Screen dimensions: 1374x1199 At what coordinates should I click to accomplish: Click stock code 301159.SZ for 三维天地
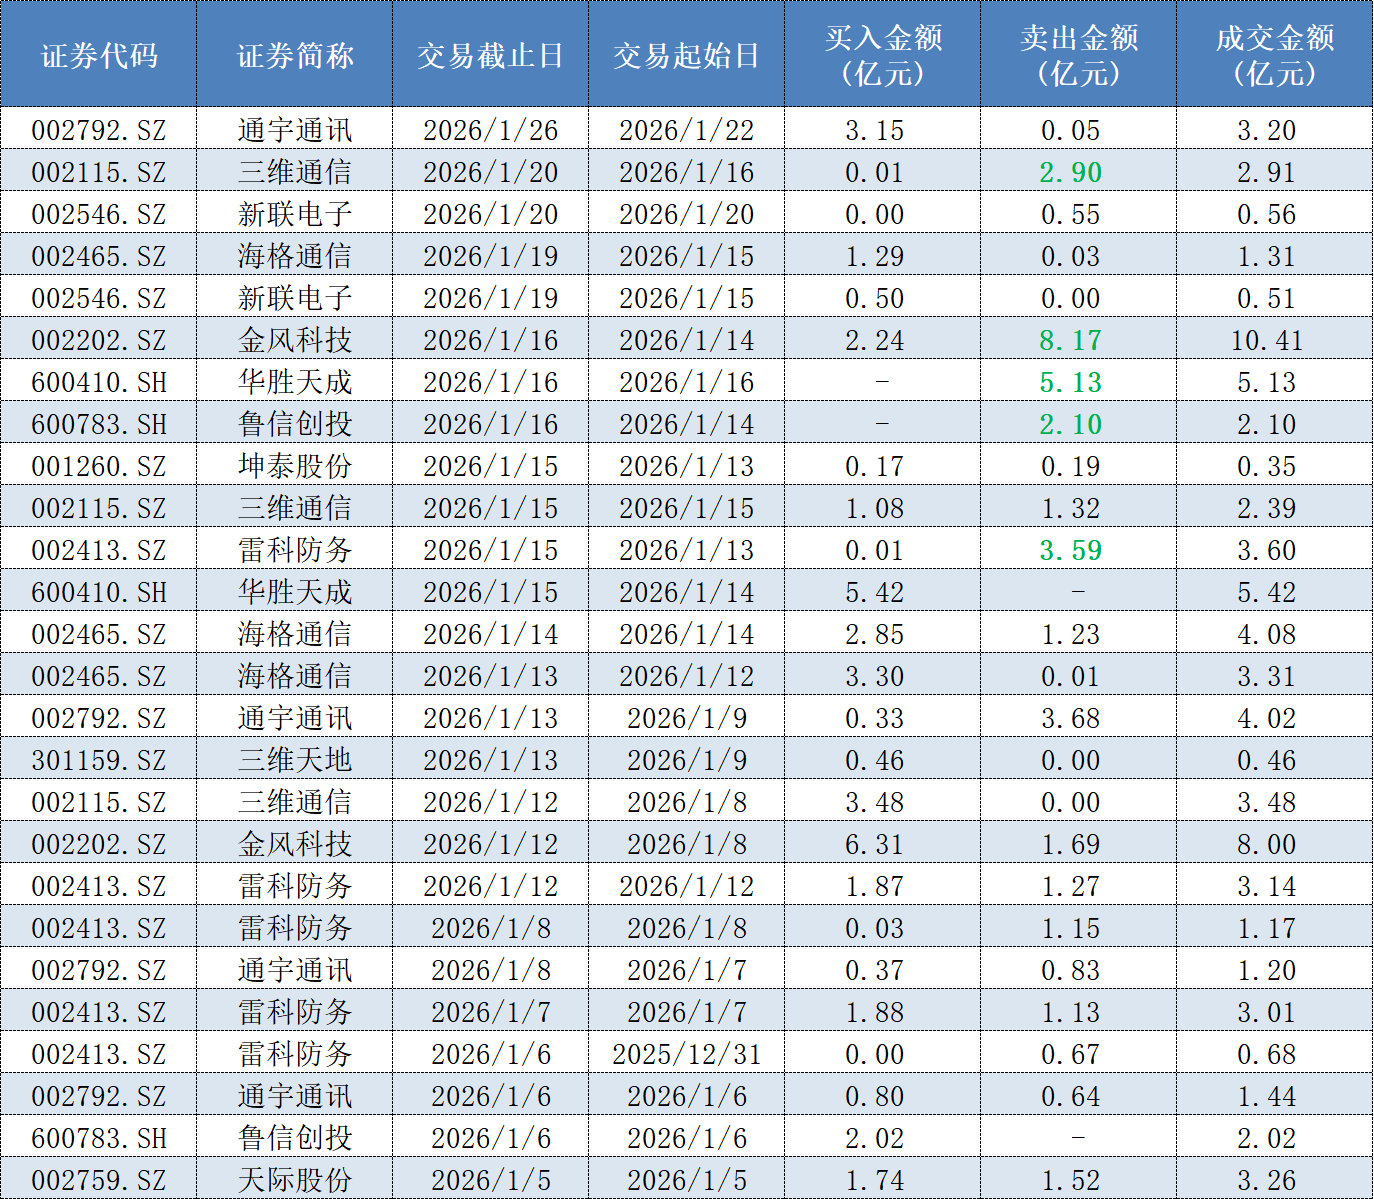tap(99, 759)
